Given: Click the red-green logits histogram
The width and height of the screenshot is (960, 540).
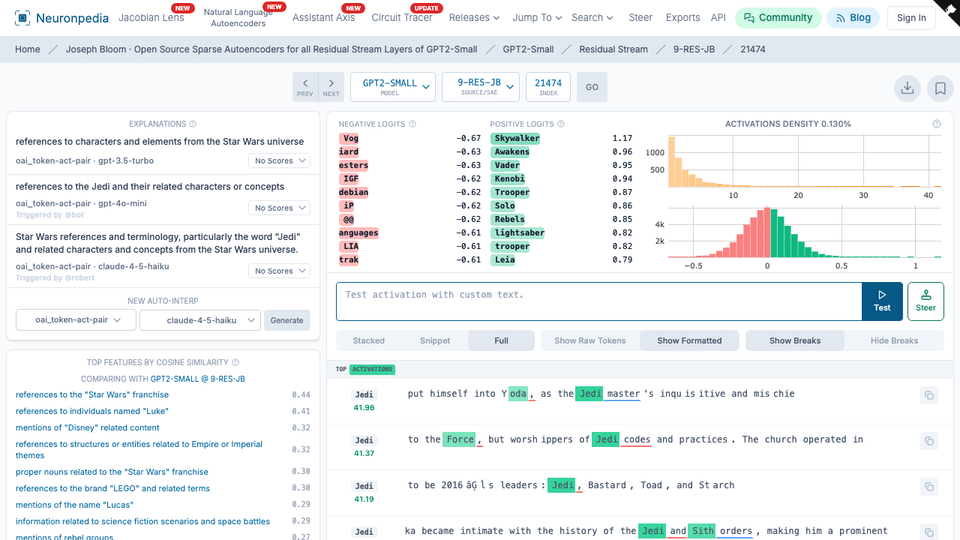Looking at the screenshot, I should point(804,233).
